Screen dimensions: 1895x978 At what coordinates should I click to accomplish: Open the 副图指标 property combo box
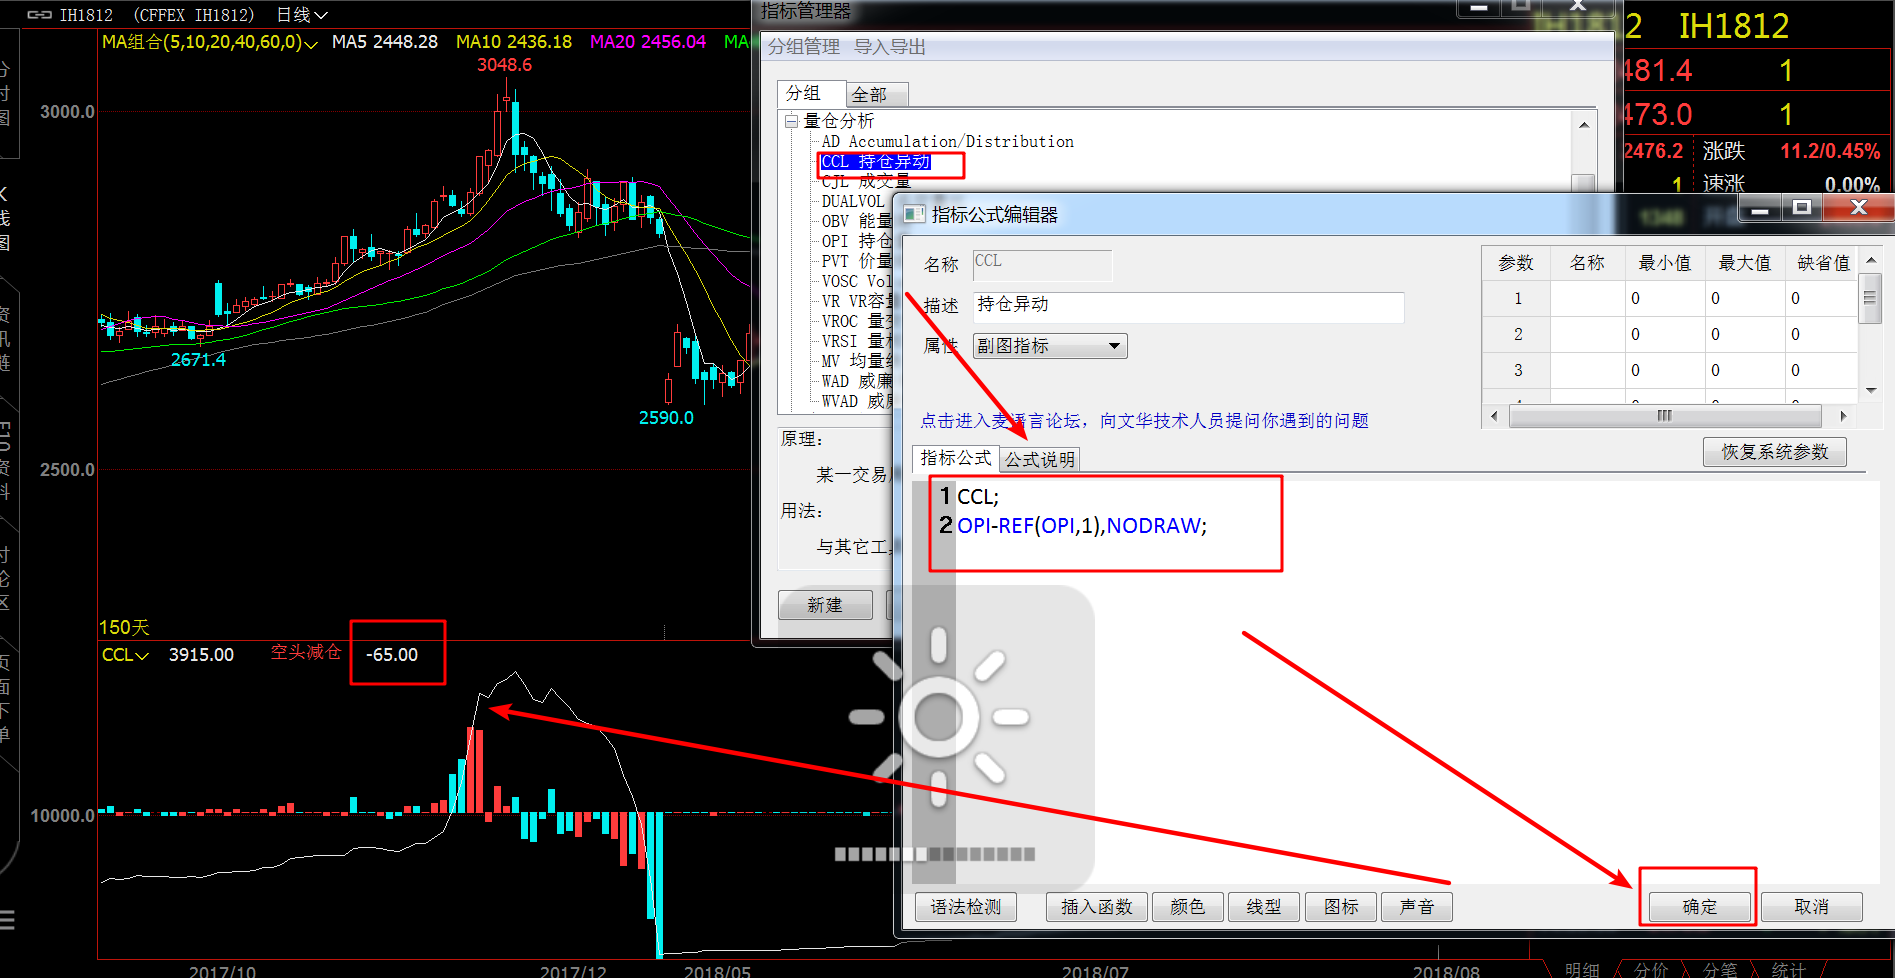coord(1050,346)
